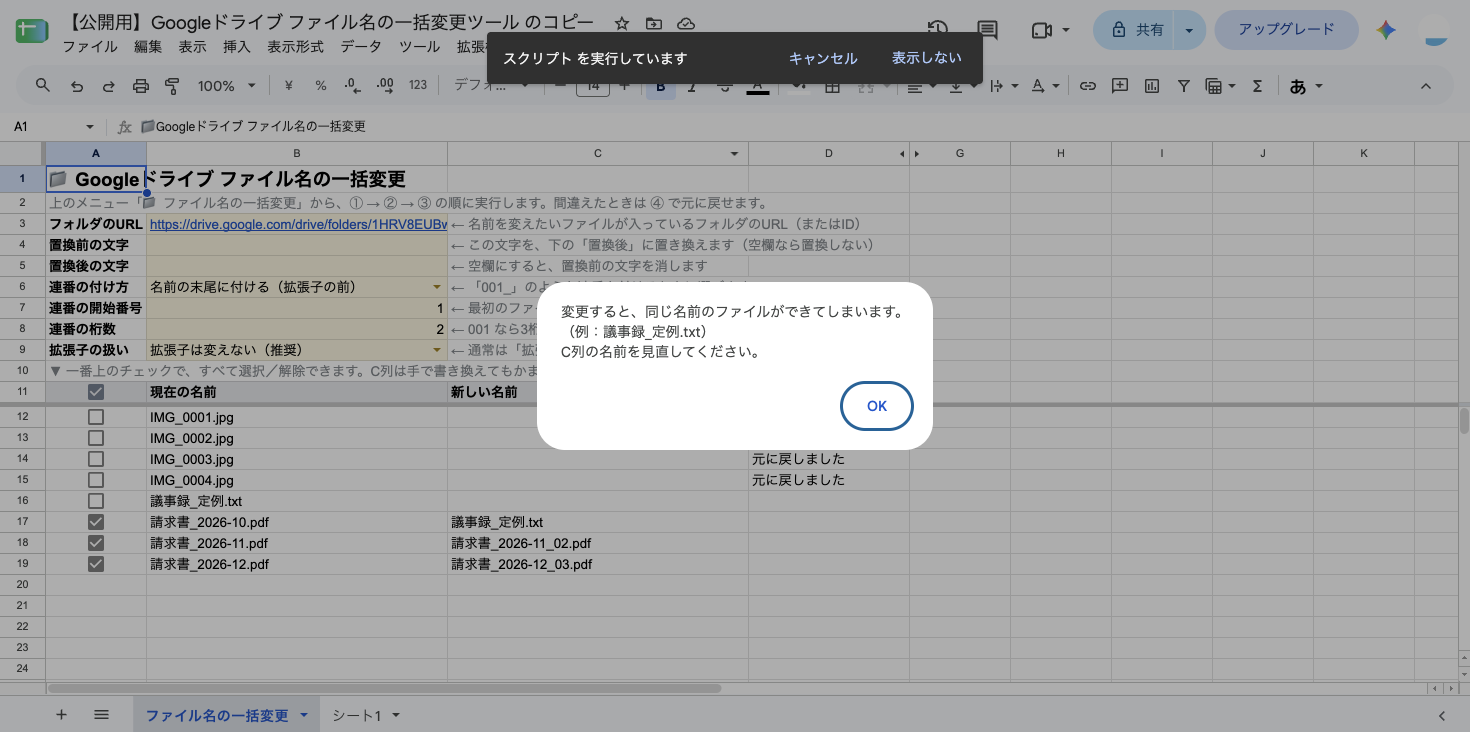Check the box for IMG_0002.jpg
The height and width of the screenshot is (732, 1470).
point(96,438)
